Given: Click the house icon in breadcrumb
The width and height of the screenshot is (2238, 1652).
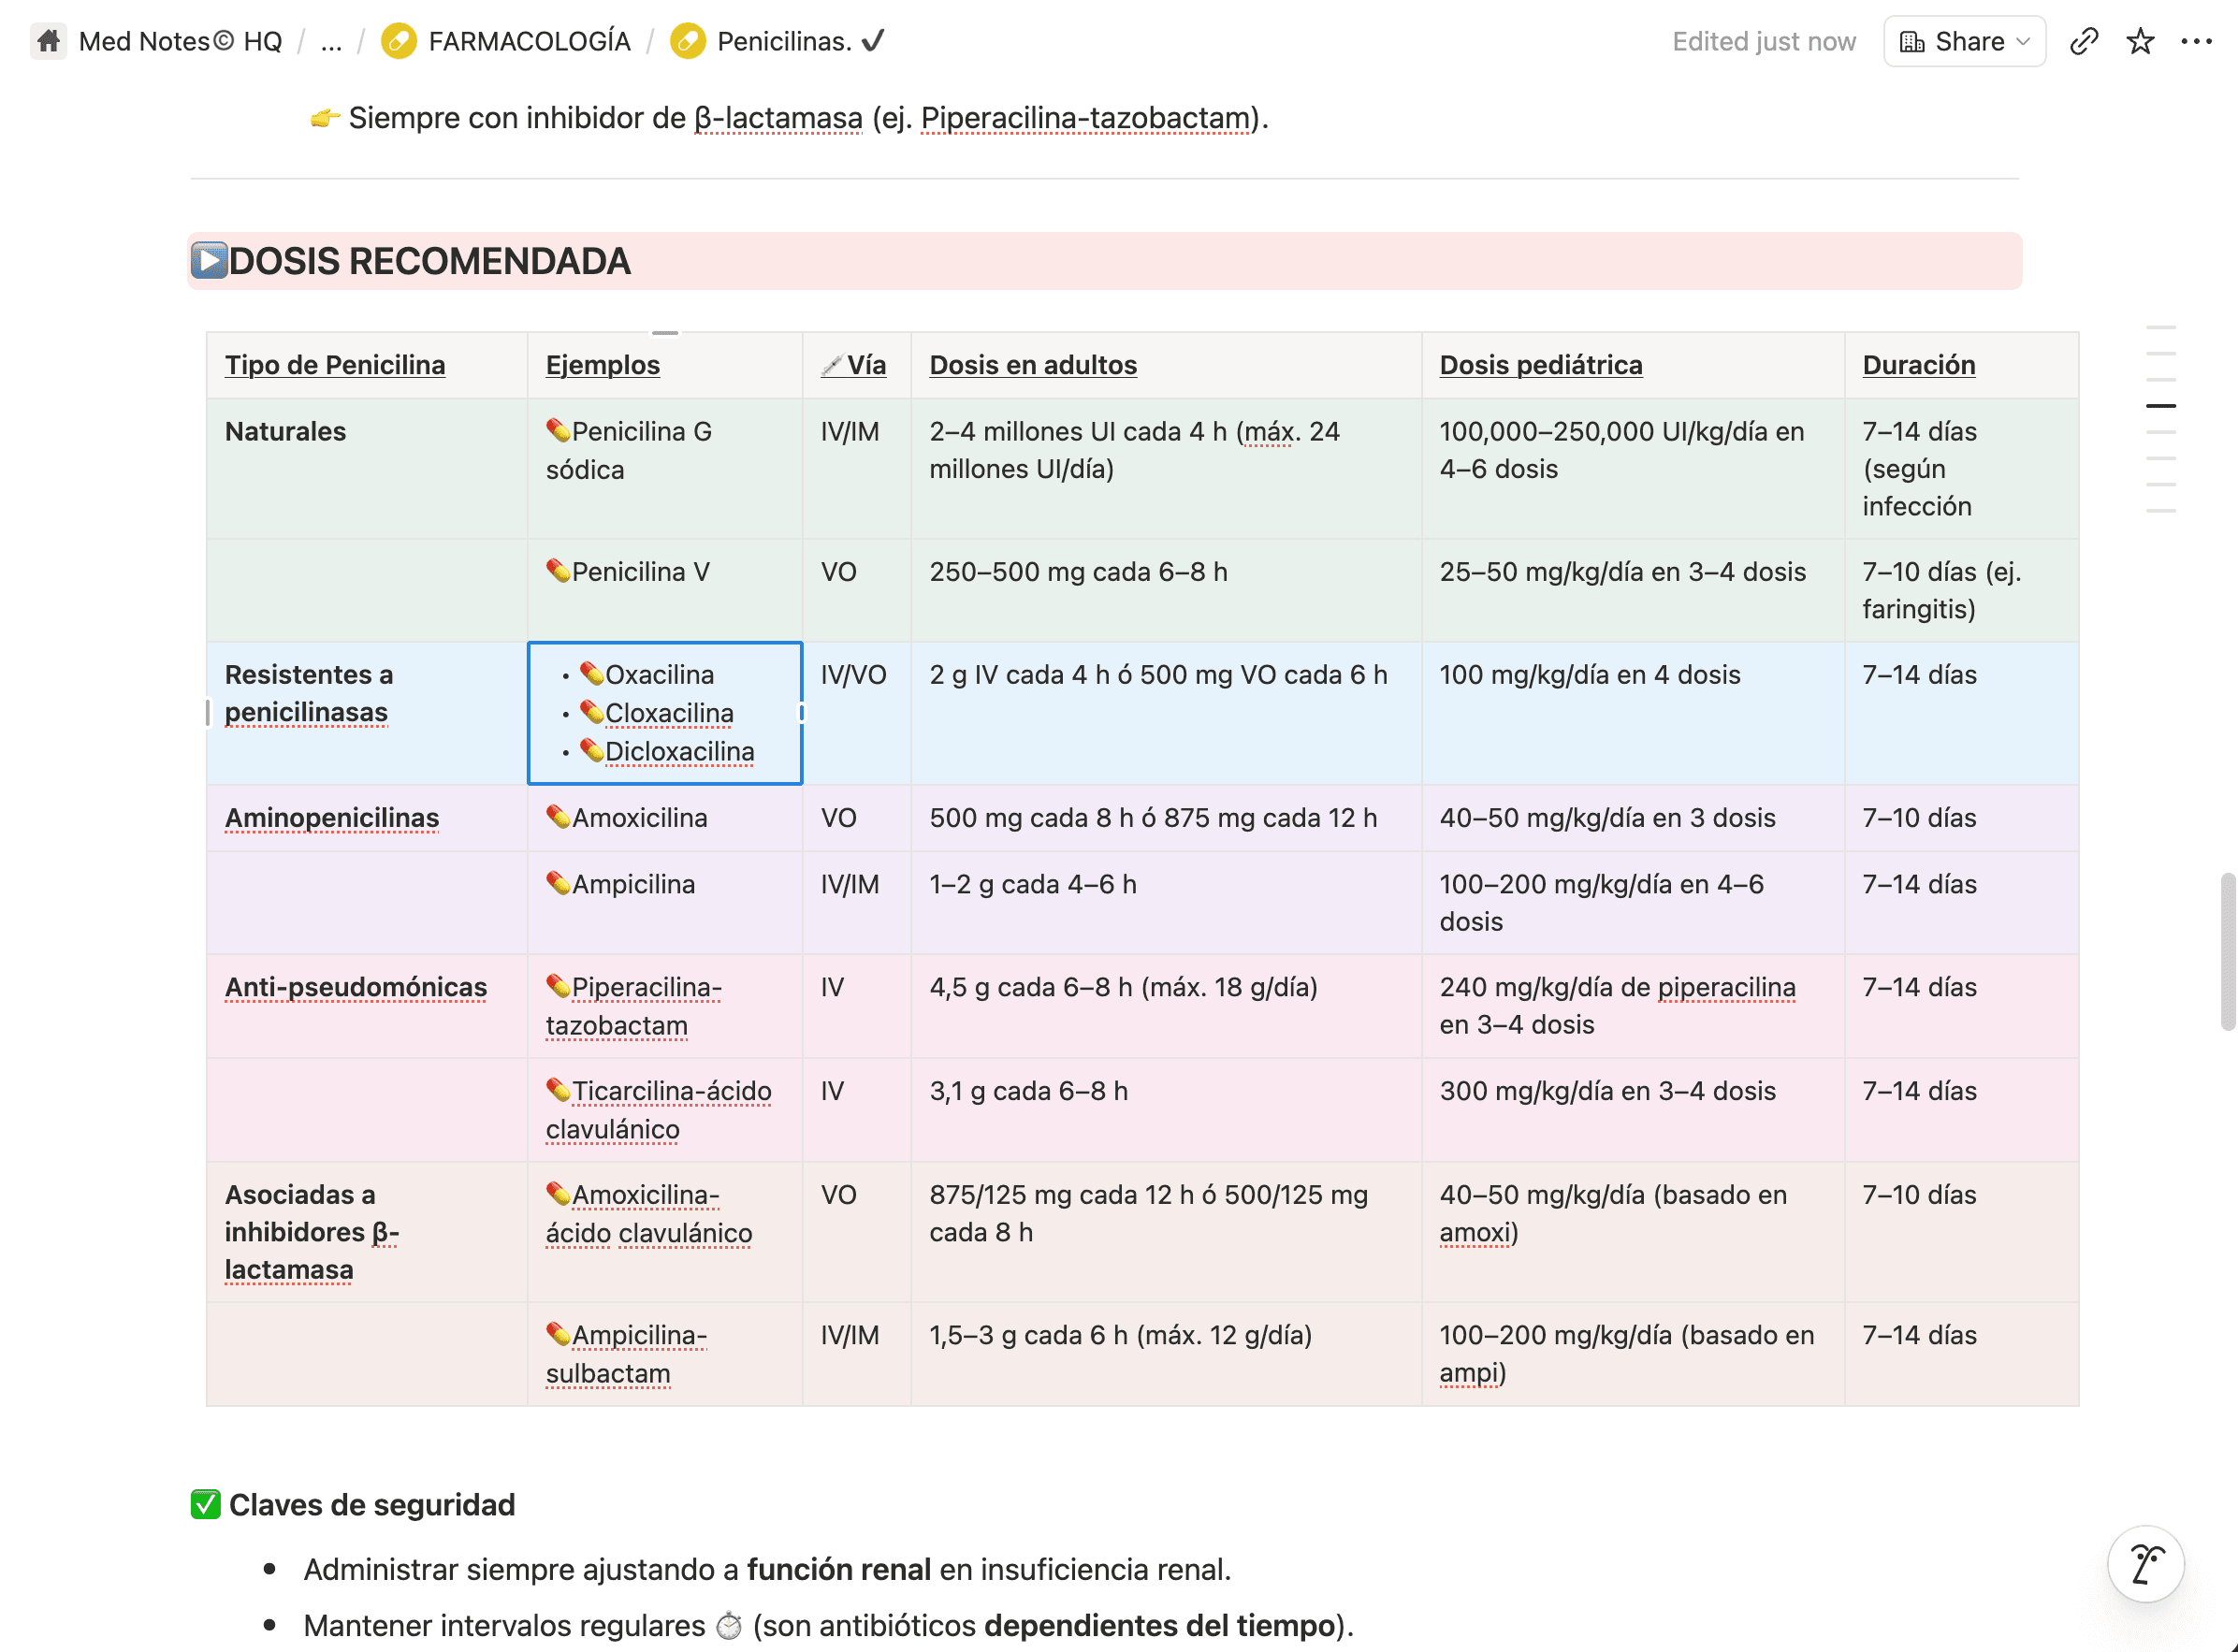Looking at the screenshot, I should [48, 41].
